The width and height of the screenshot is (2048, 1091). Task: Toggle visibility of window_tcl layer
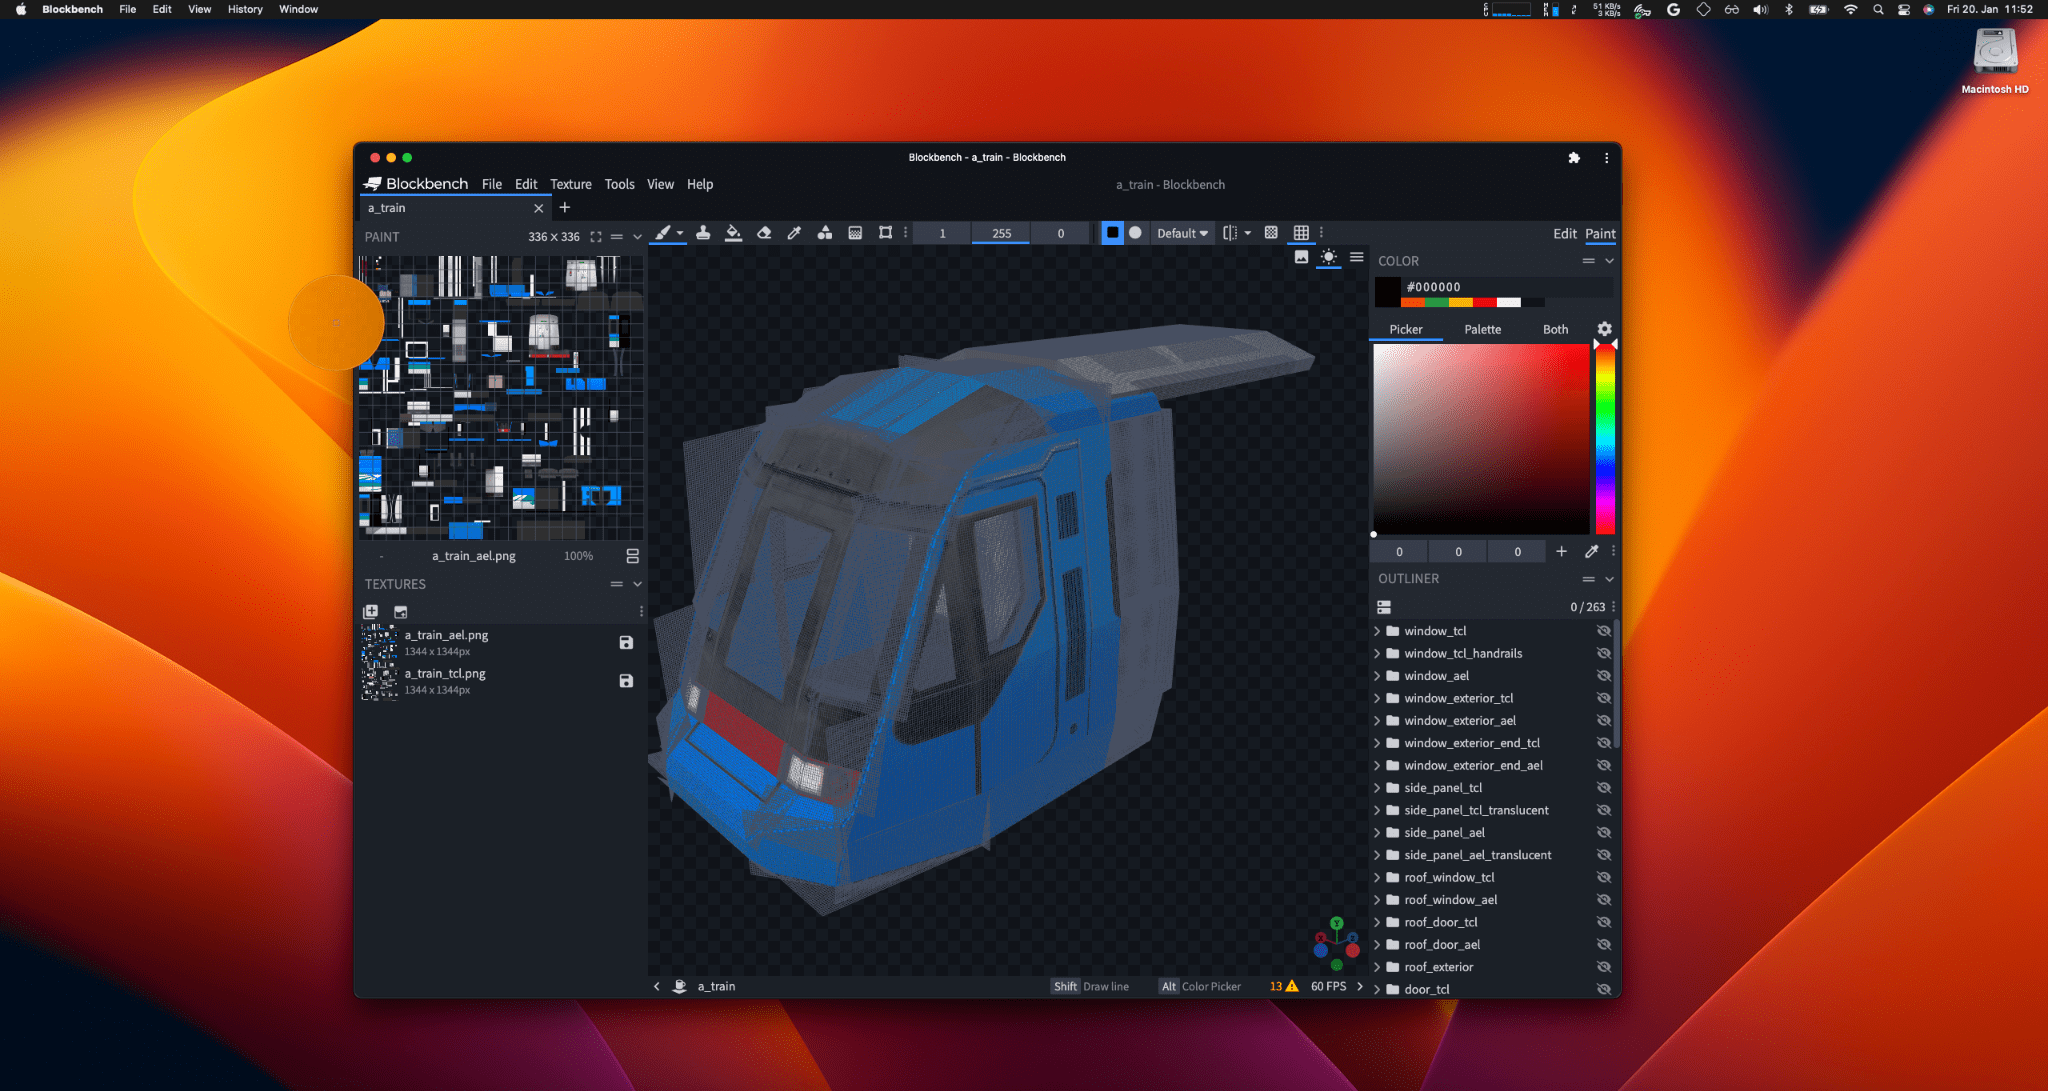pos(1602,630)
